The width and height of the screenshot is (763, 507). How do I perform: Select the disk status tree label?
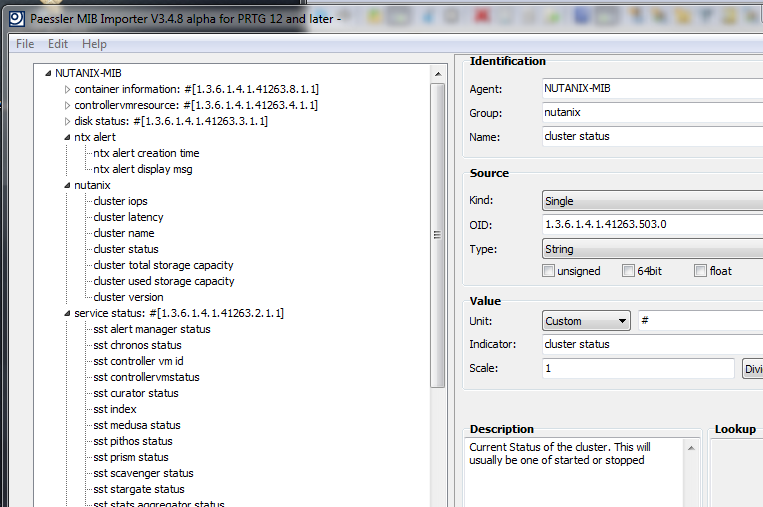pos(171,122)
